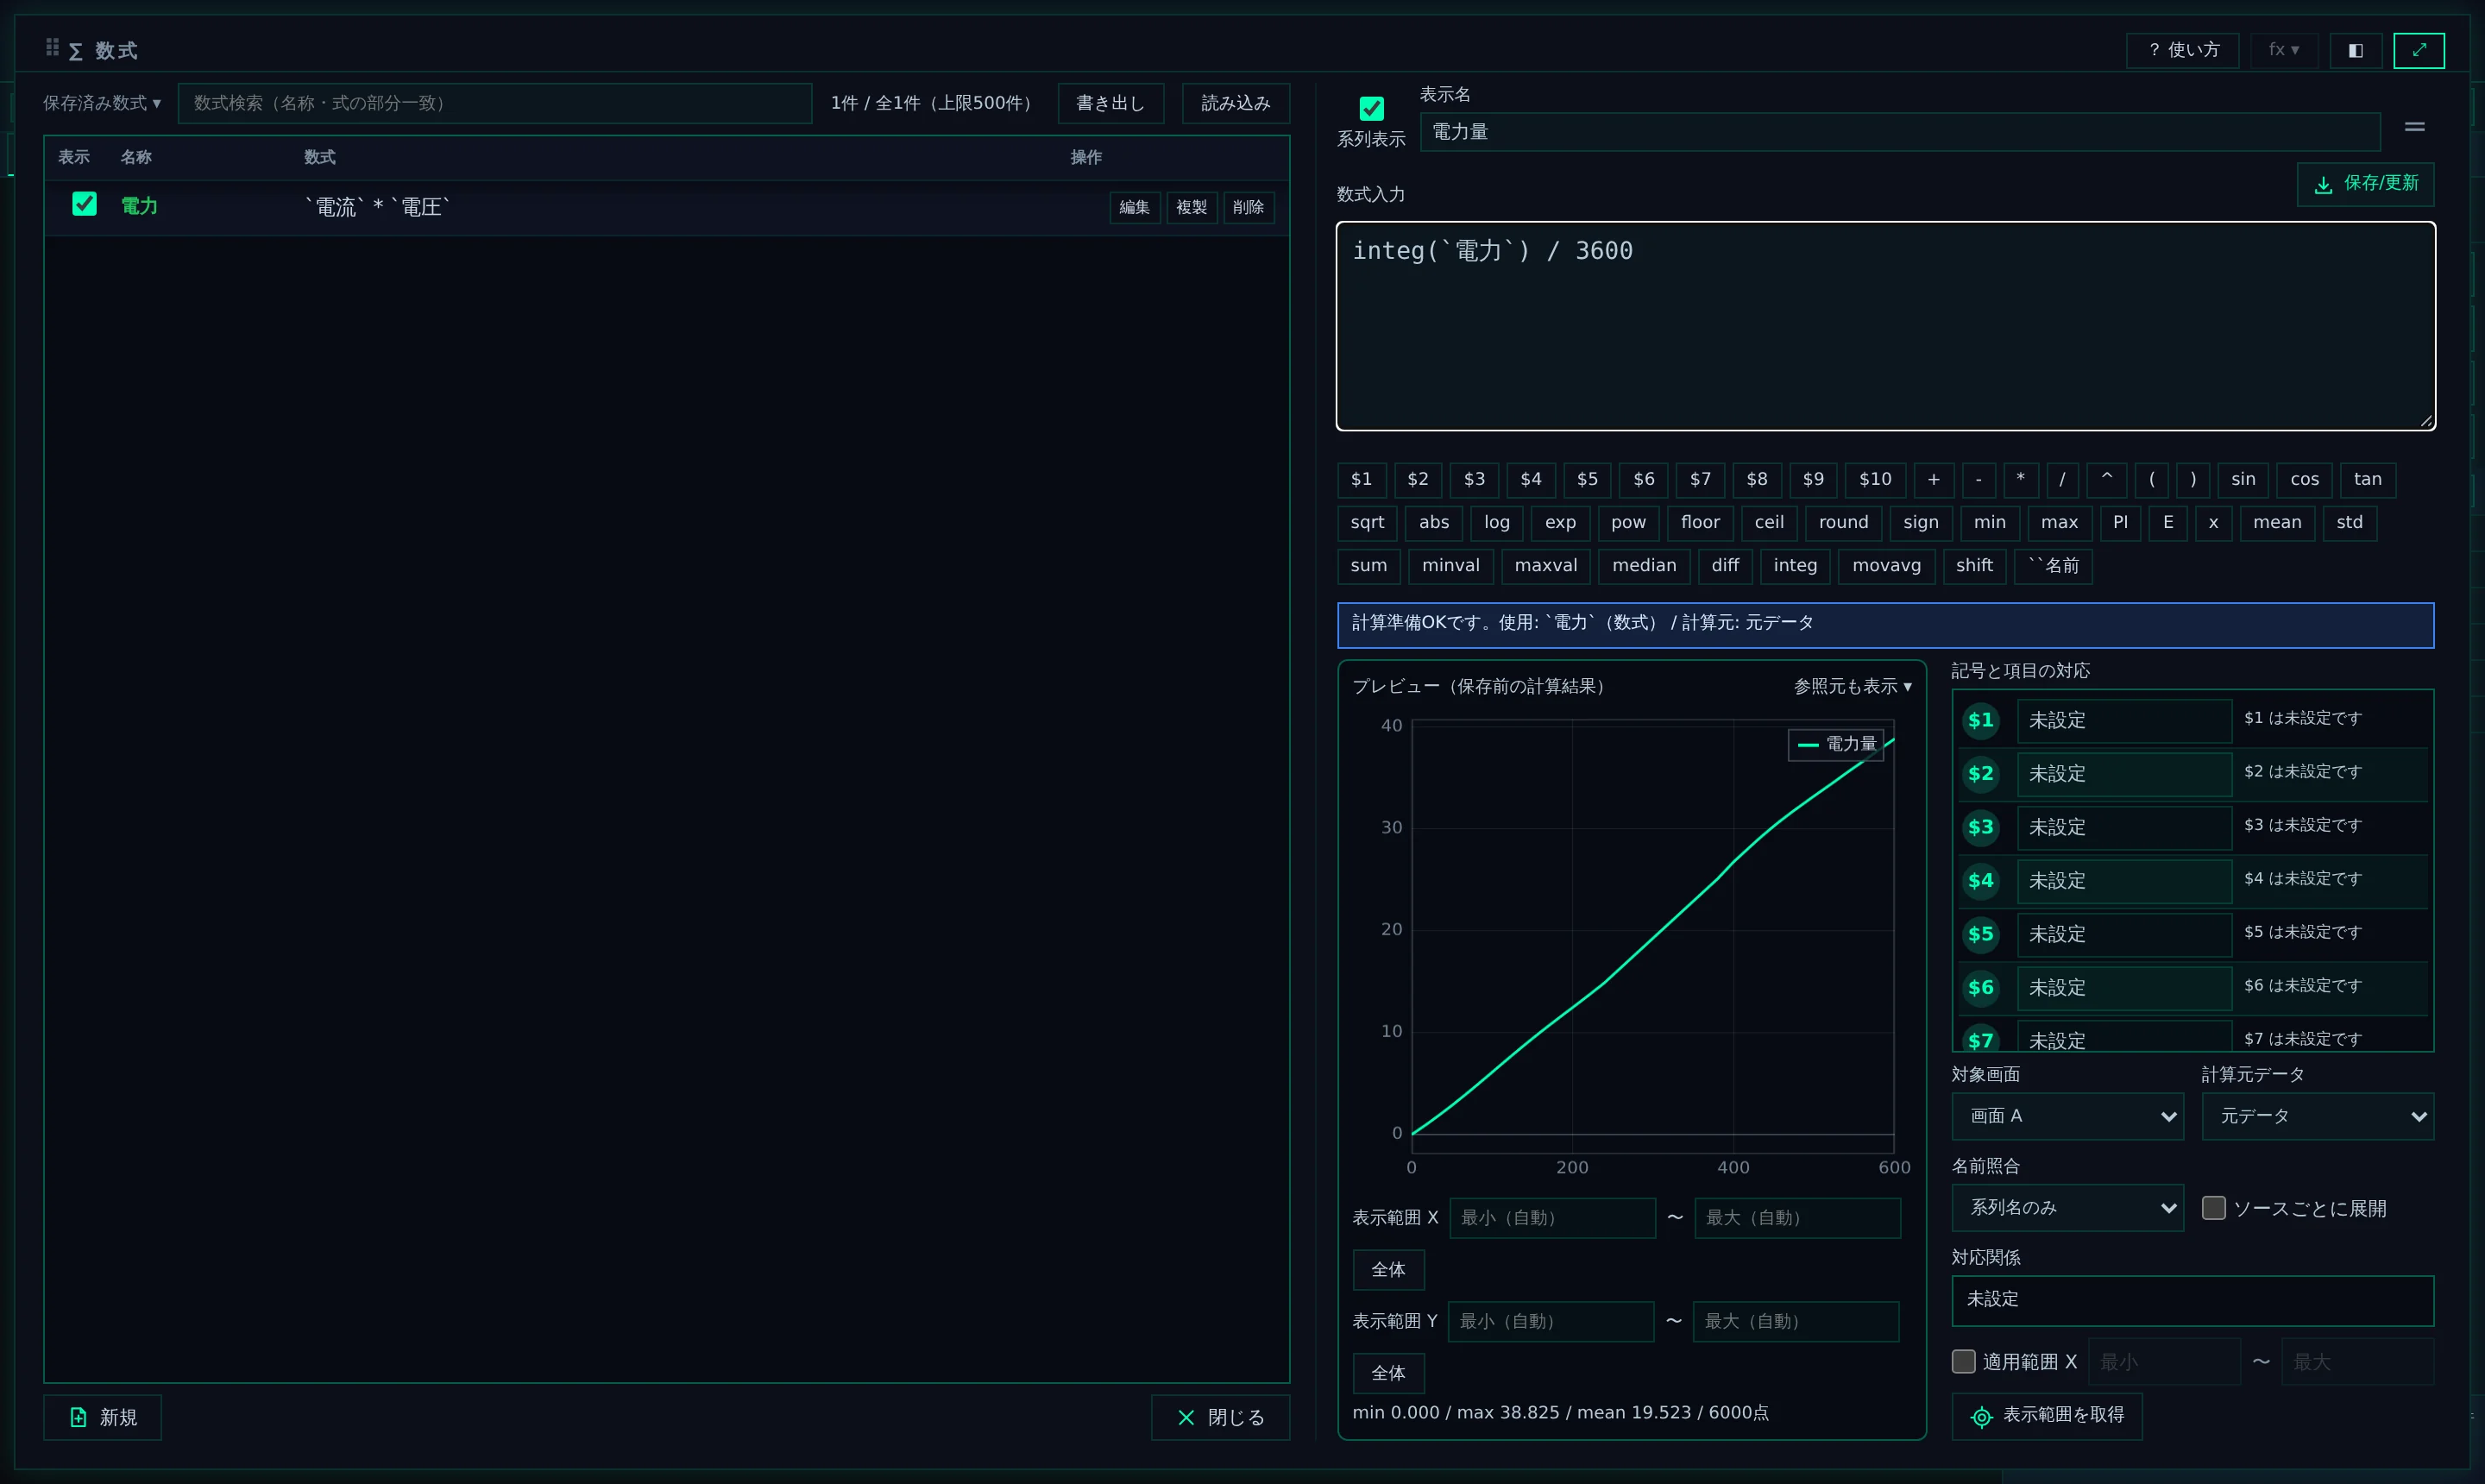
Task: Click the 電力量 legend entry in preview chart
Action: pos(1835,744)
